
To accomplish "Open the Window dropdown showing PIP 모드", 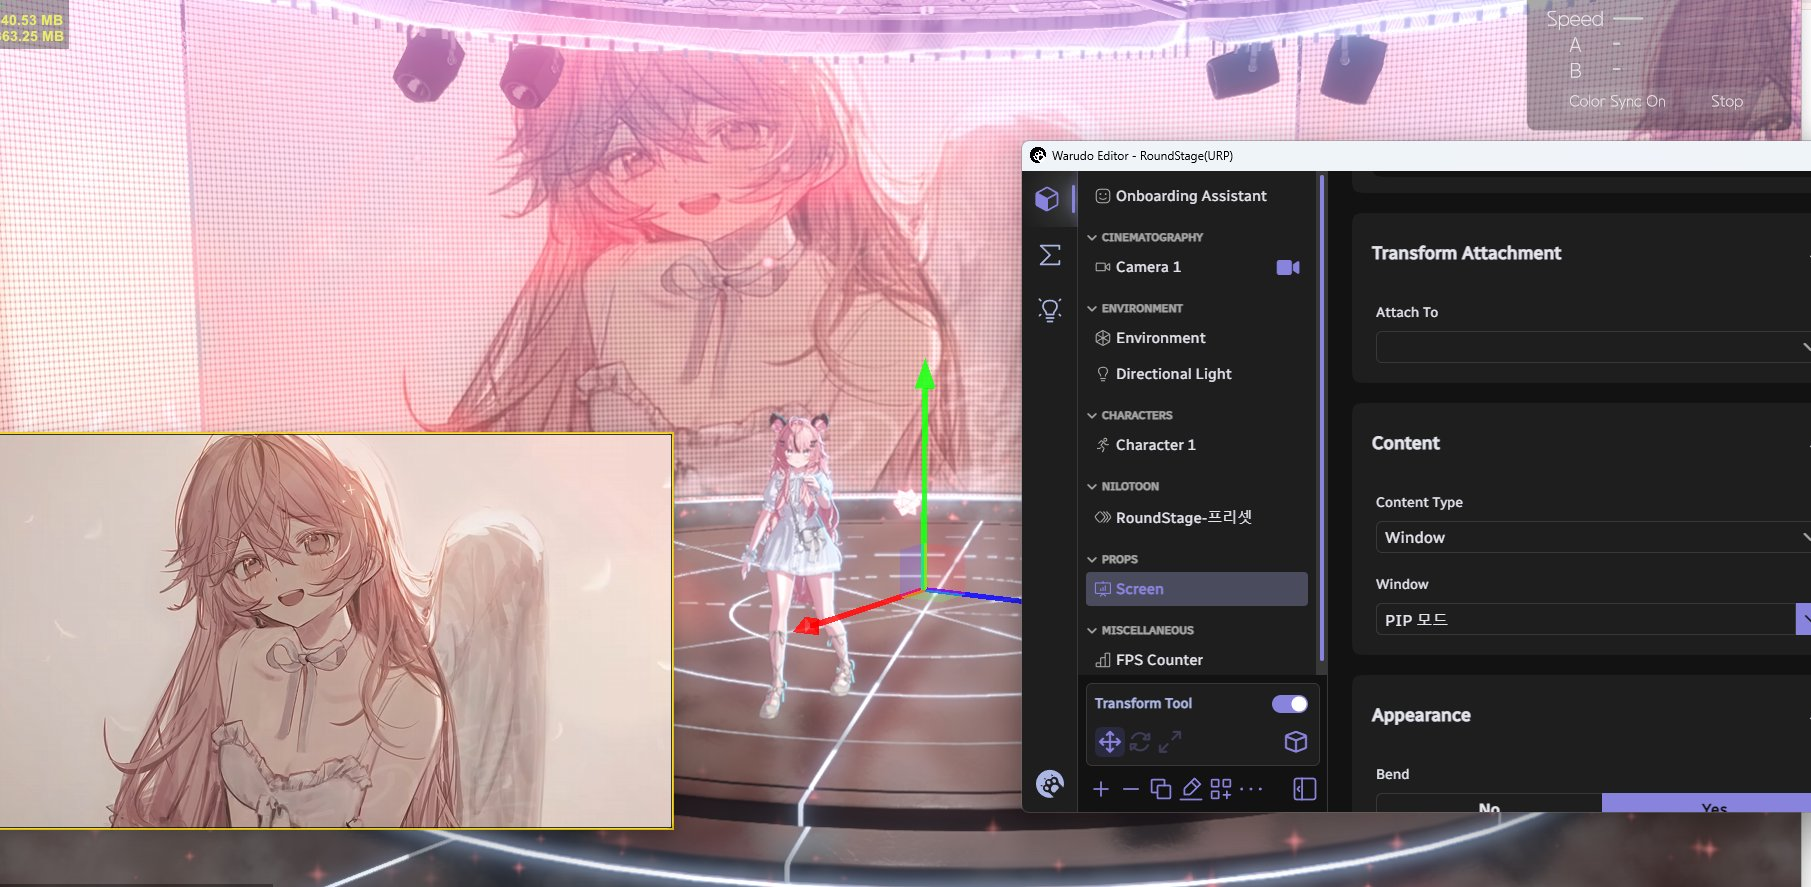I will tap(1593, 619).
